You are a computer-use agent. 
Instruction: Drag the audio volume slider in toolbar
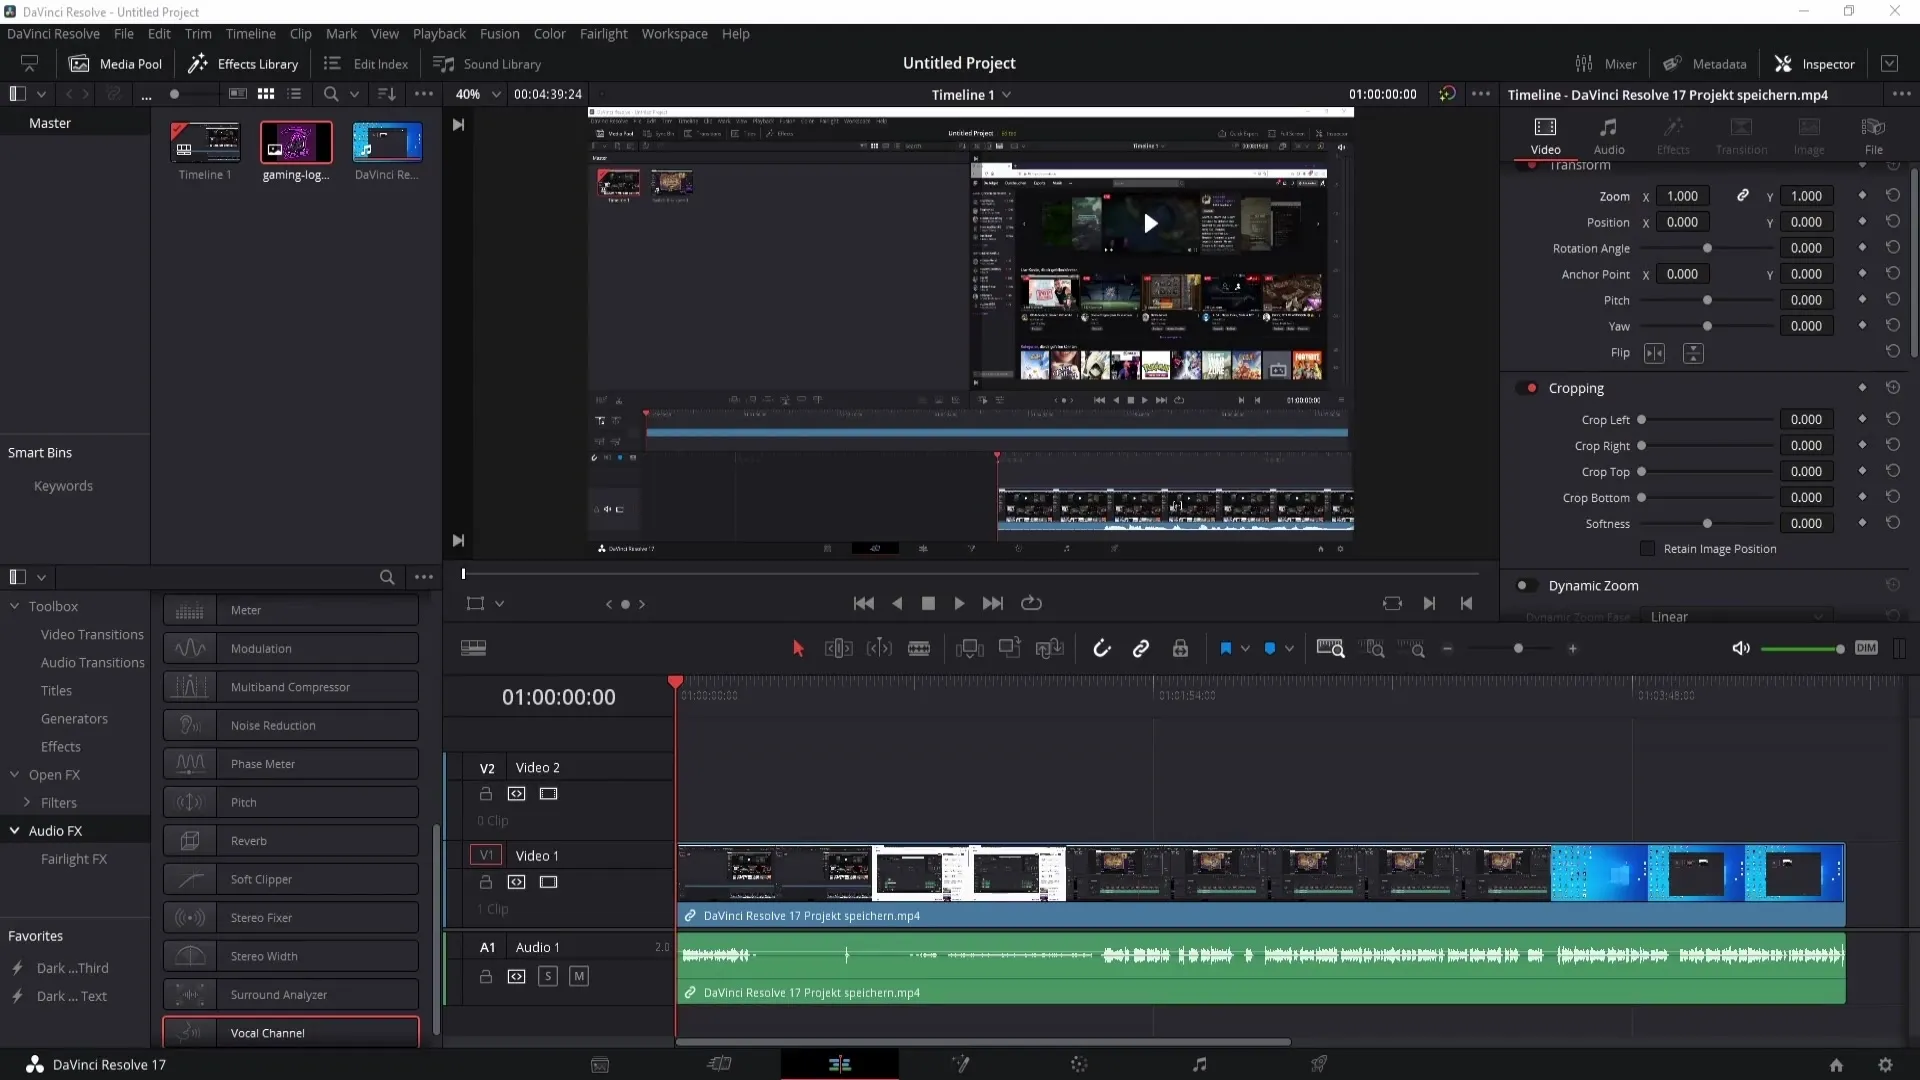click(1840, 649)
